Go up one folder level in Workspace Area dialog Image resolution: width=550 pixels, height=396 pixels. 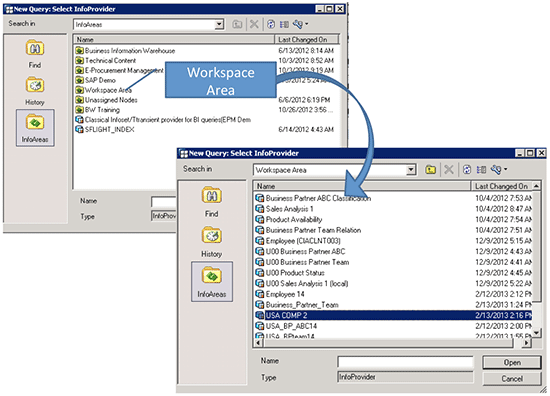pyautogui.click(x=430, y=170)
